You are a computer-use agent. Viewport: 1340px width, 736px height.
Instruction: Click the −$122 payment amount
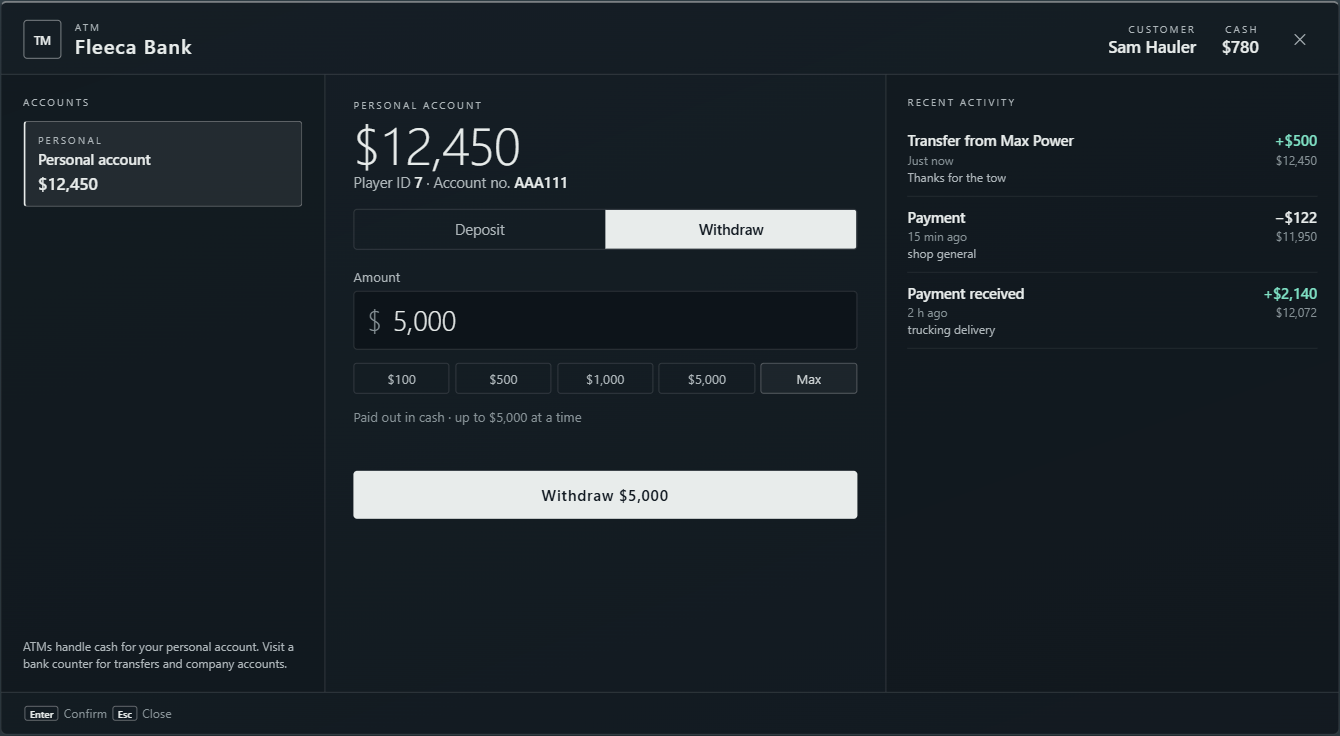[x=1296, y=218]
